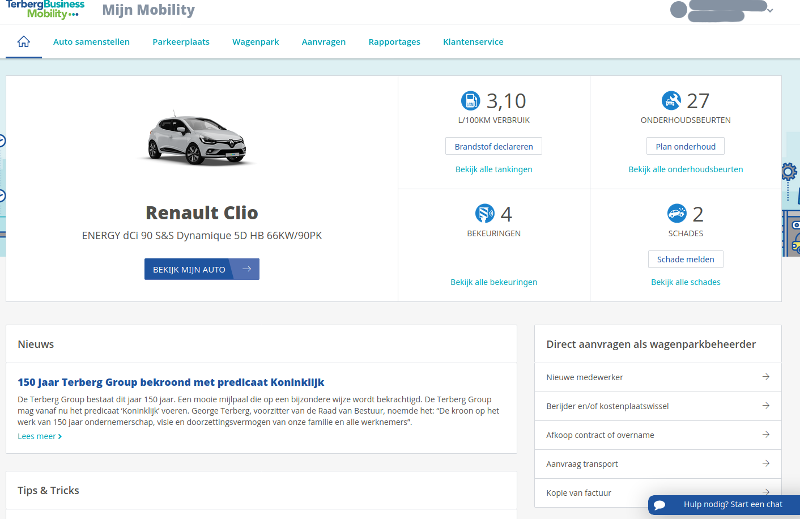This screenshot has width=800, height=519.
Task: Select Nieuwe medewerker request
Action: click(x=658, y=377)
